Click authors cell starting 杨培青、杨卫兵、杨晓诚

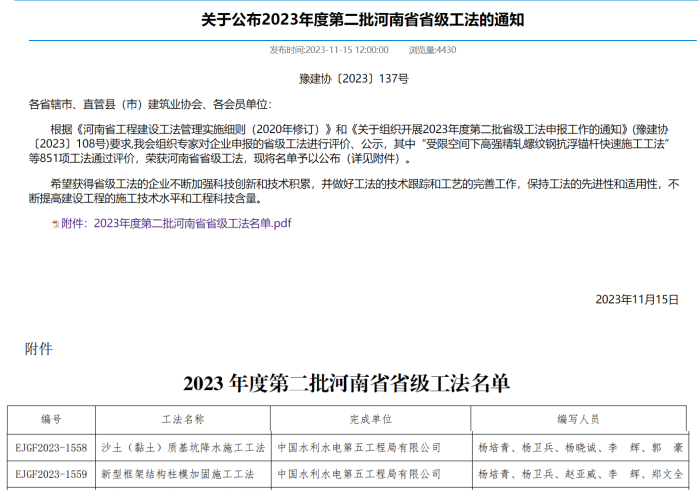point(580,448)
